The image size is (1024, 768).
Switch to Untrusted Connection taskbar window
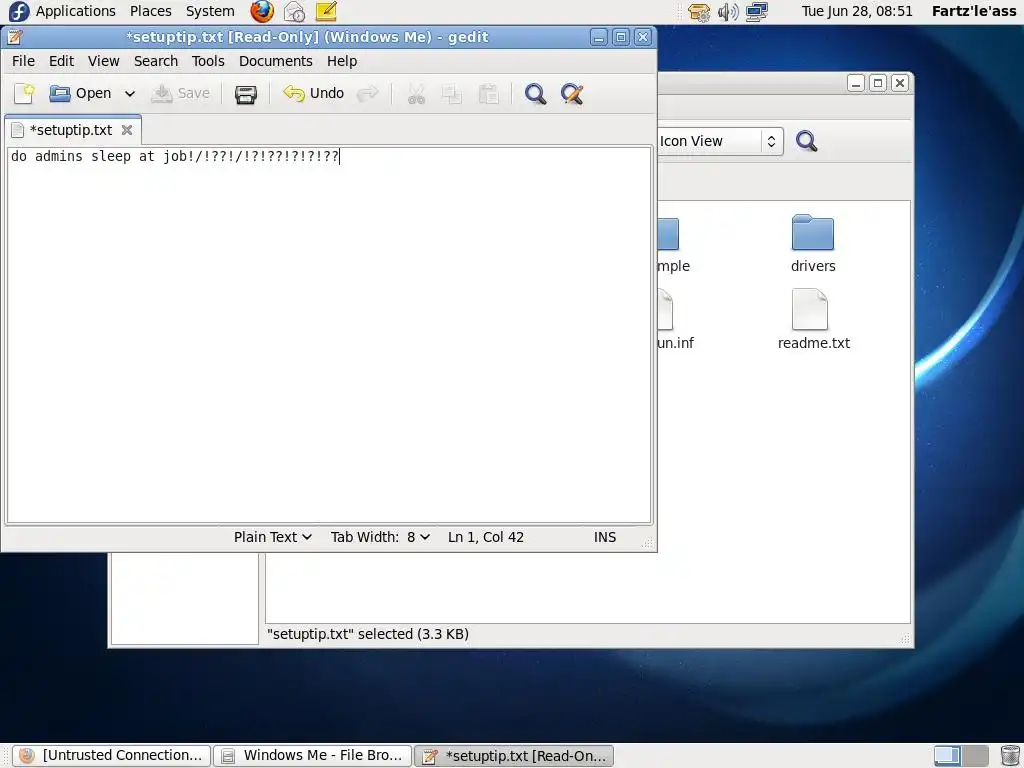pyautogui.click(x=112, y=756)
